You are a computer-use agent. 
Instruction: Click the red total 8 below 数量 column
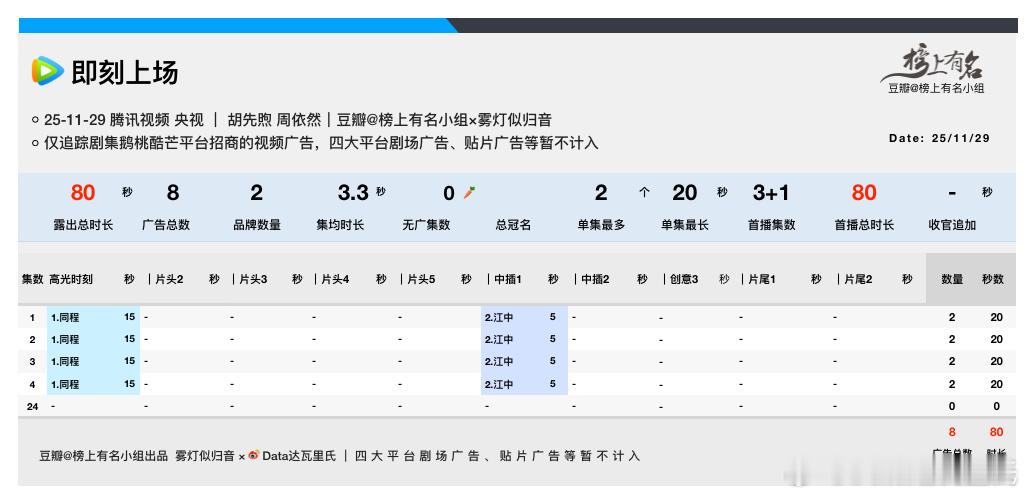pyautogui.click(x=952, y=432)
